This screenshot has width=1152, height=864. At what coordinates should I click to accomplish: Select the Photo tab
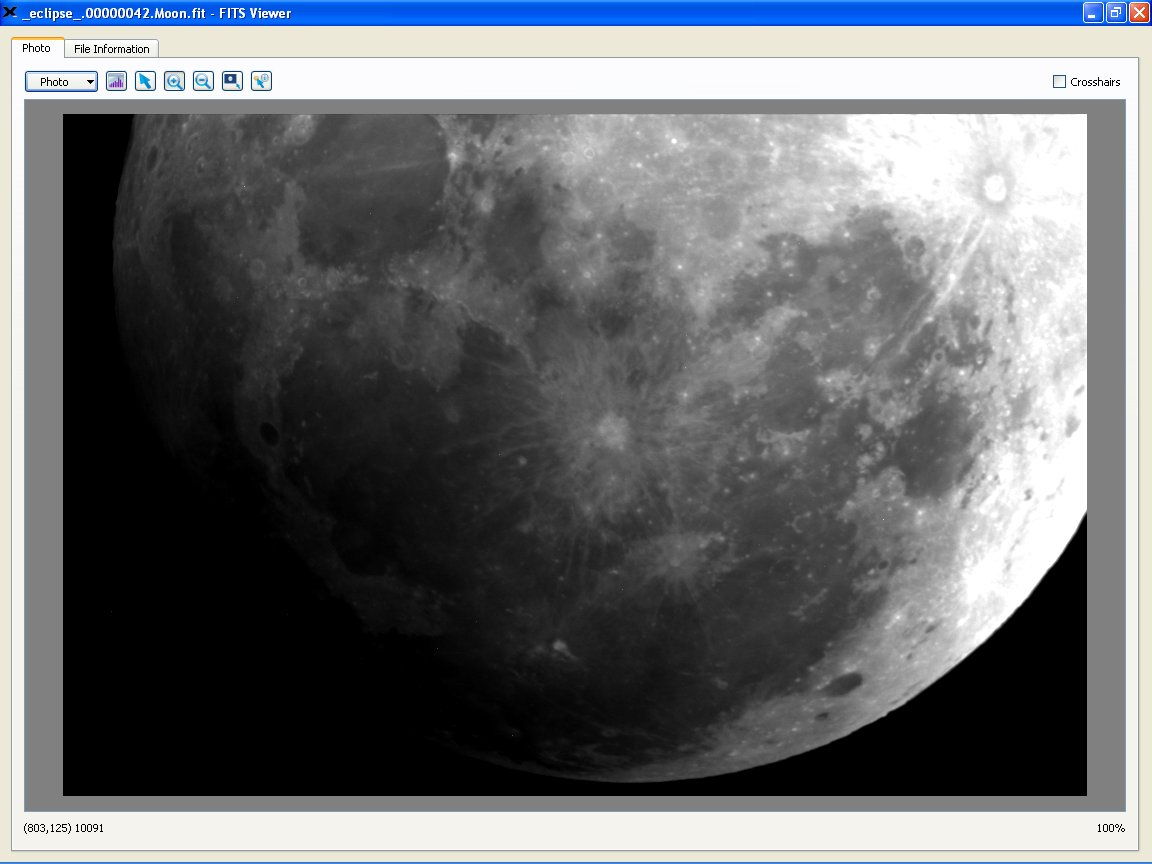(x=37, y=48)
